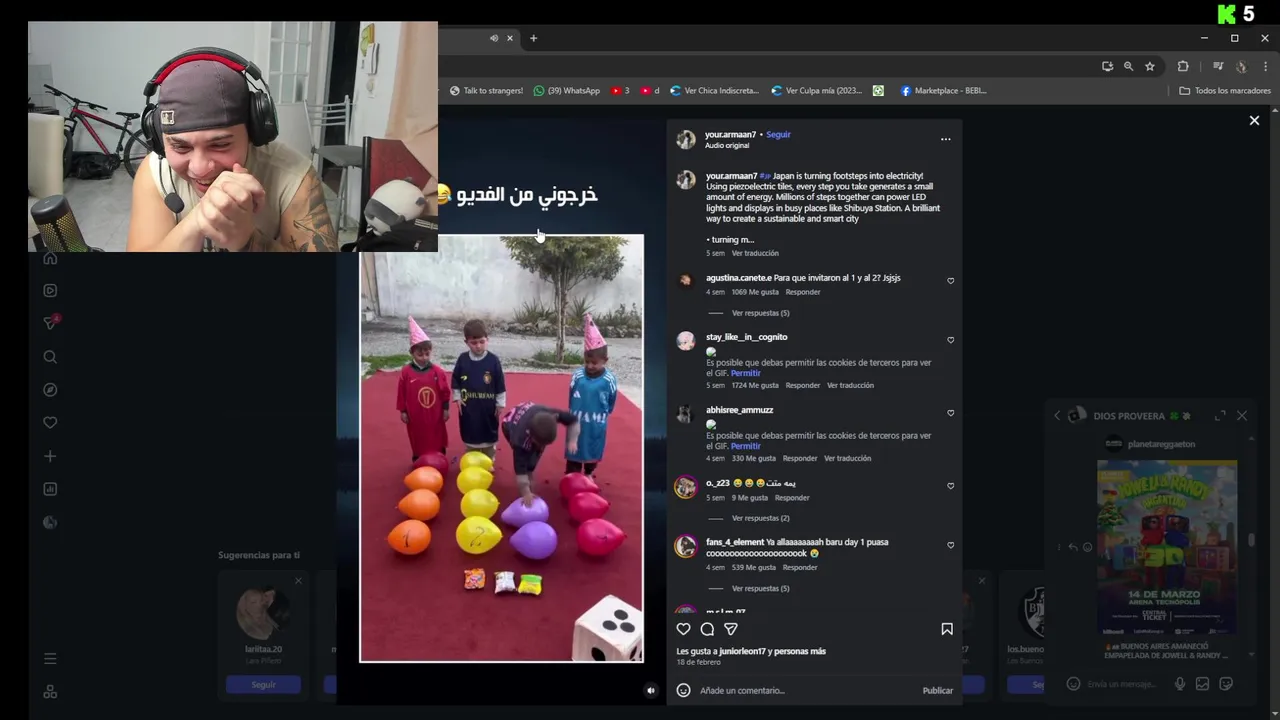Open Notifications heart icon in sidebar
Viewport: 1280px width, 720px height.
50,423
